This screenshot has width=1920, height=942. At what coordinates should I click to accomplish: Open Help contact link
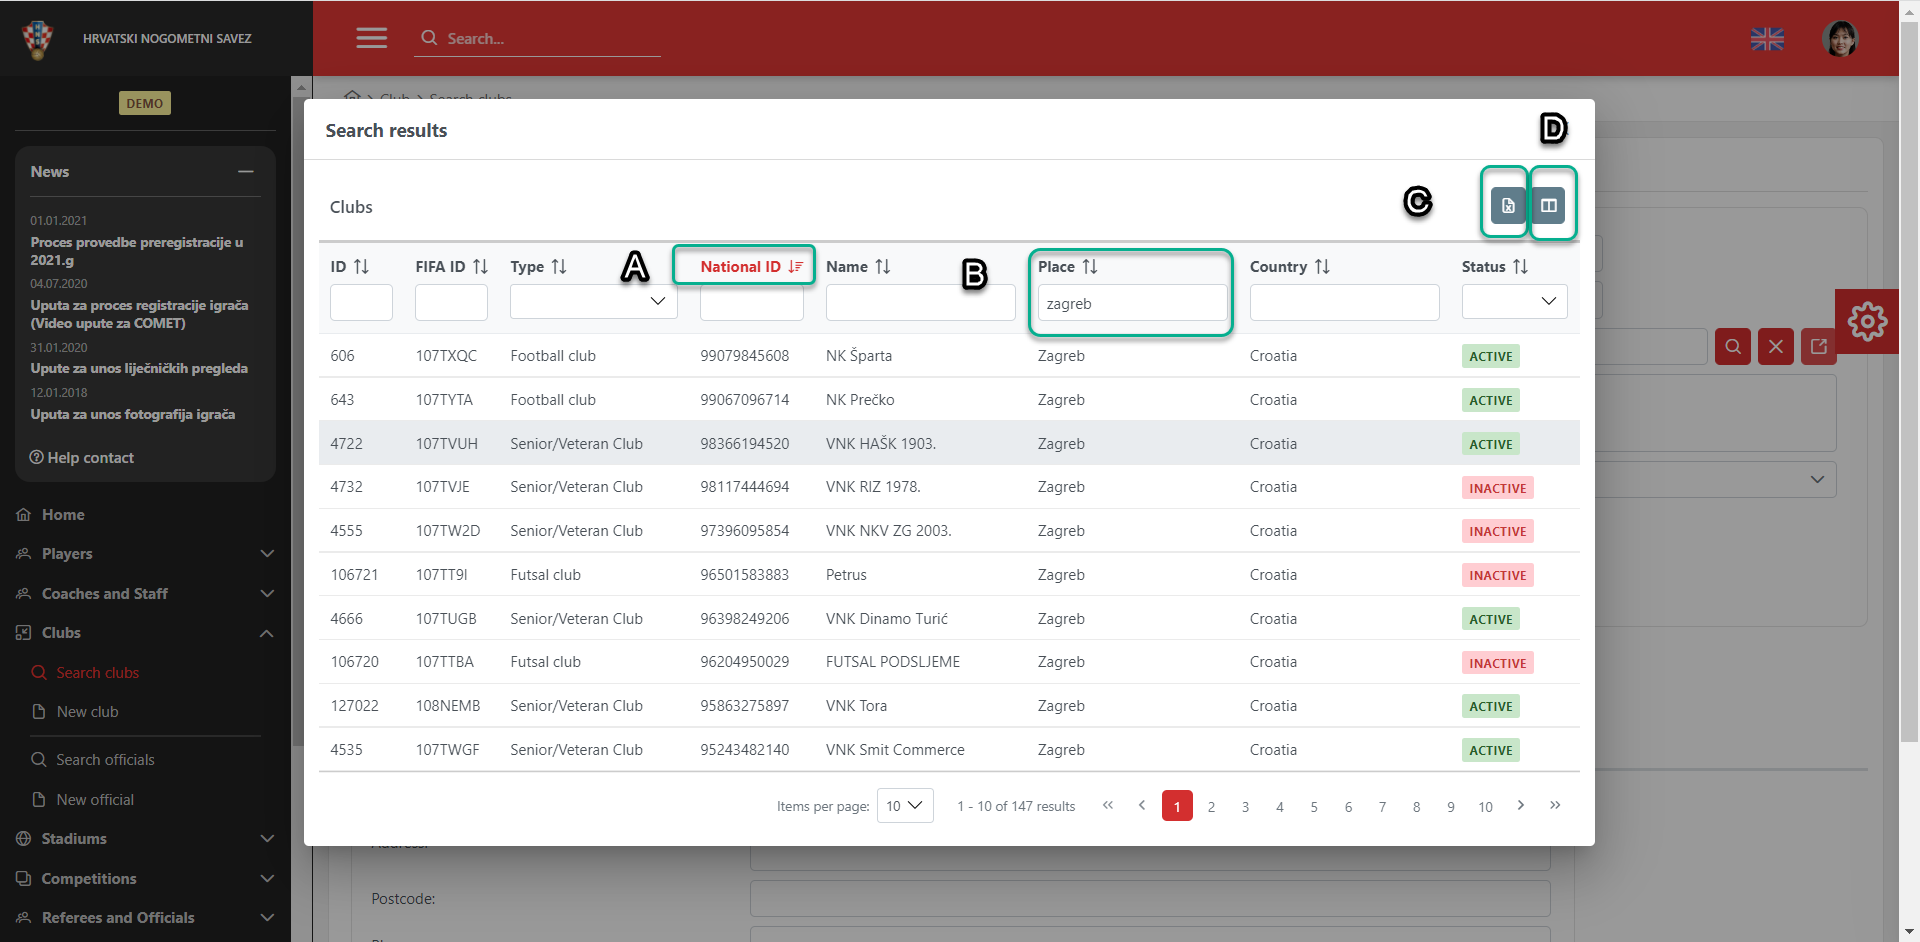(x=82, y=458)
